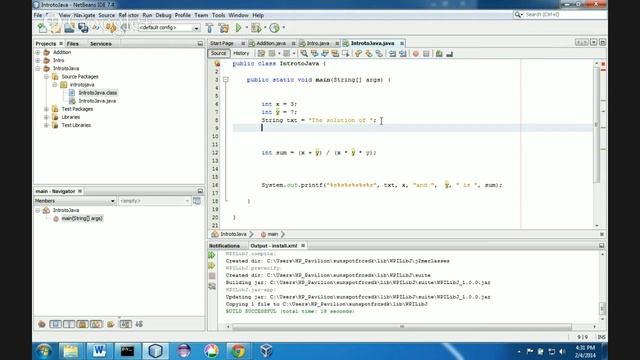Click the Last Edit icon in editor toolbar
Viewport: 640px width, 360px height.
coord(261,53)
